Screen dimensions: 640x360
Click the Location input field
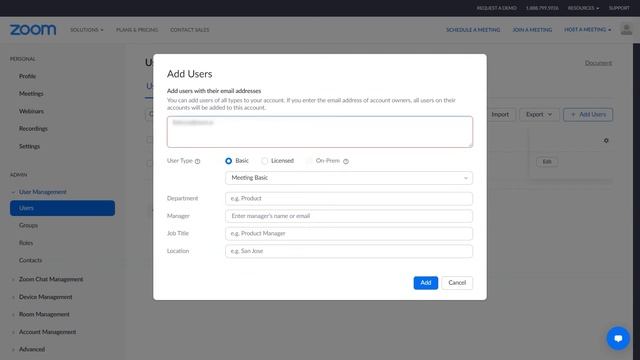pyautogui.click(x=349, y=251)
